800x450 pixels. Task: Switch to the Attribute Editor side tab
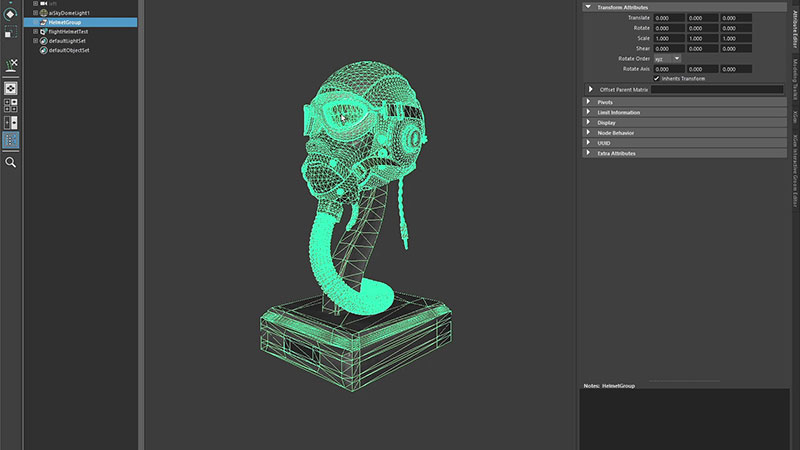coord(795,29)
